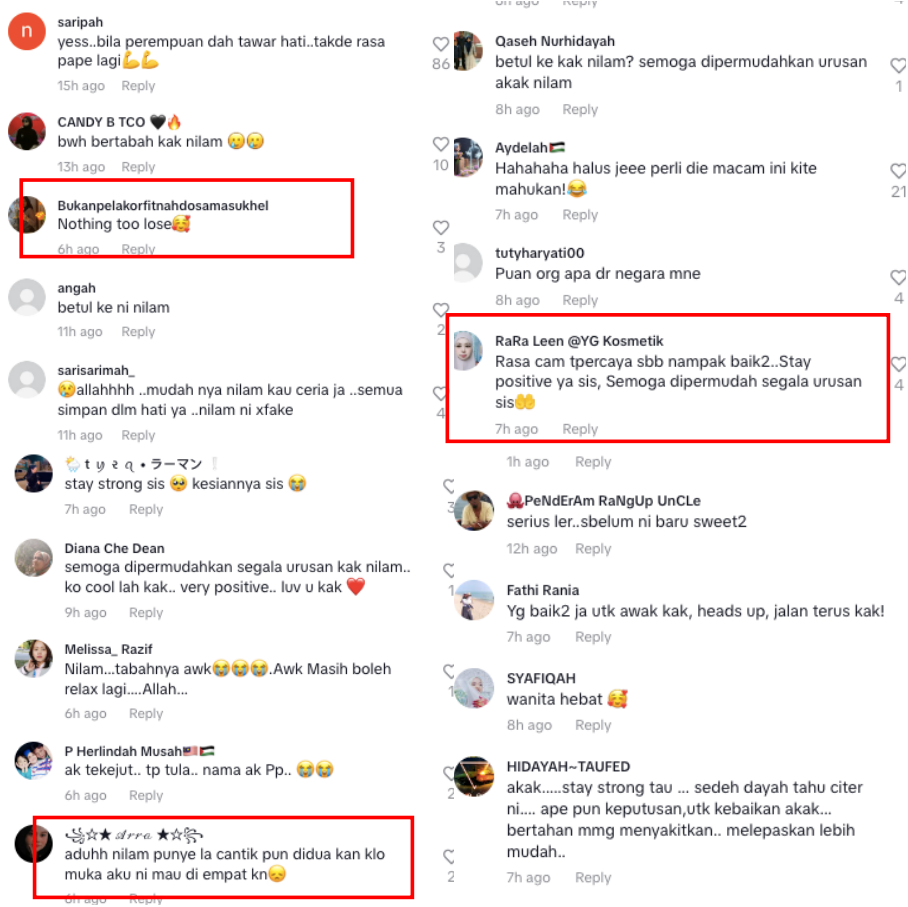Reply to P Herlindah Musah's comment
The image size is (908, 907).
[x=146, y=795]
